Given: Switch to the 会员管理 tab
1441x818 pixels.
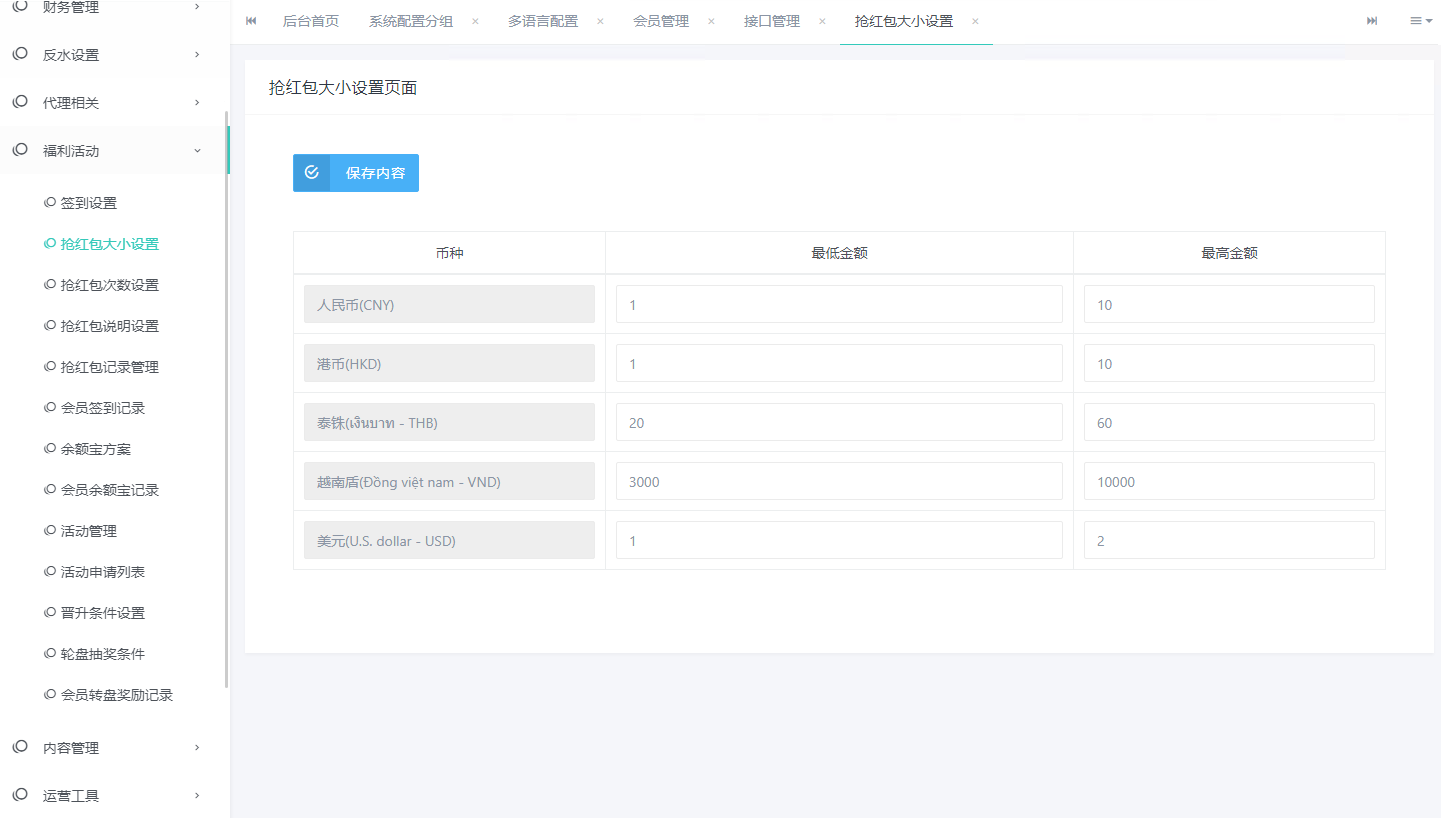Looking at the screenshot, I should tap(661, 21).
